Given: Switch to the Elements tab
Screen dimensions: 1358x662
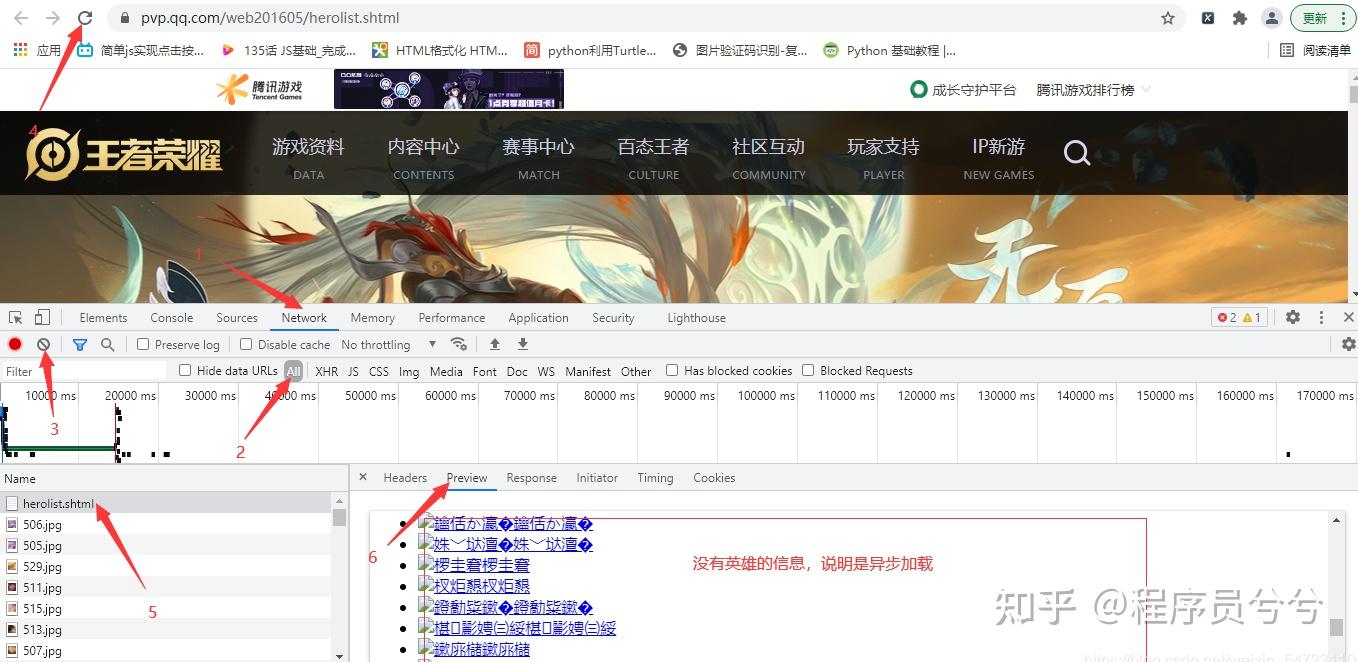Looking at the screenshot, I should pos(103,318).
